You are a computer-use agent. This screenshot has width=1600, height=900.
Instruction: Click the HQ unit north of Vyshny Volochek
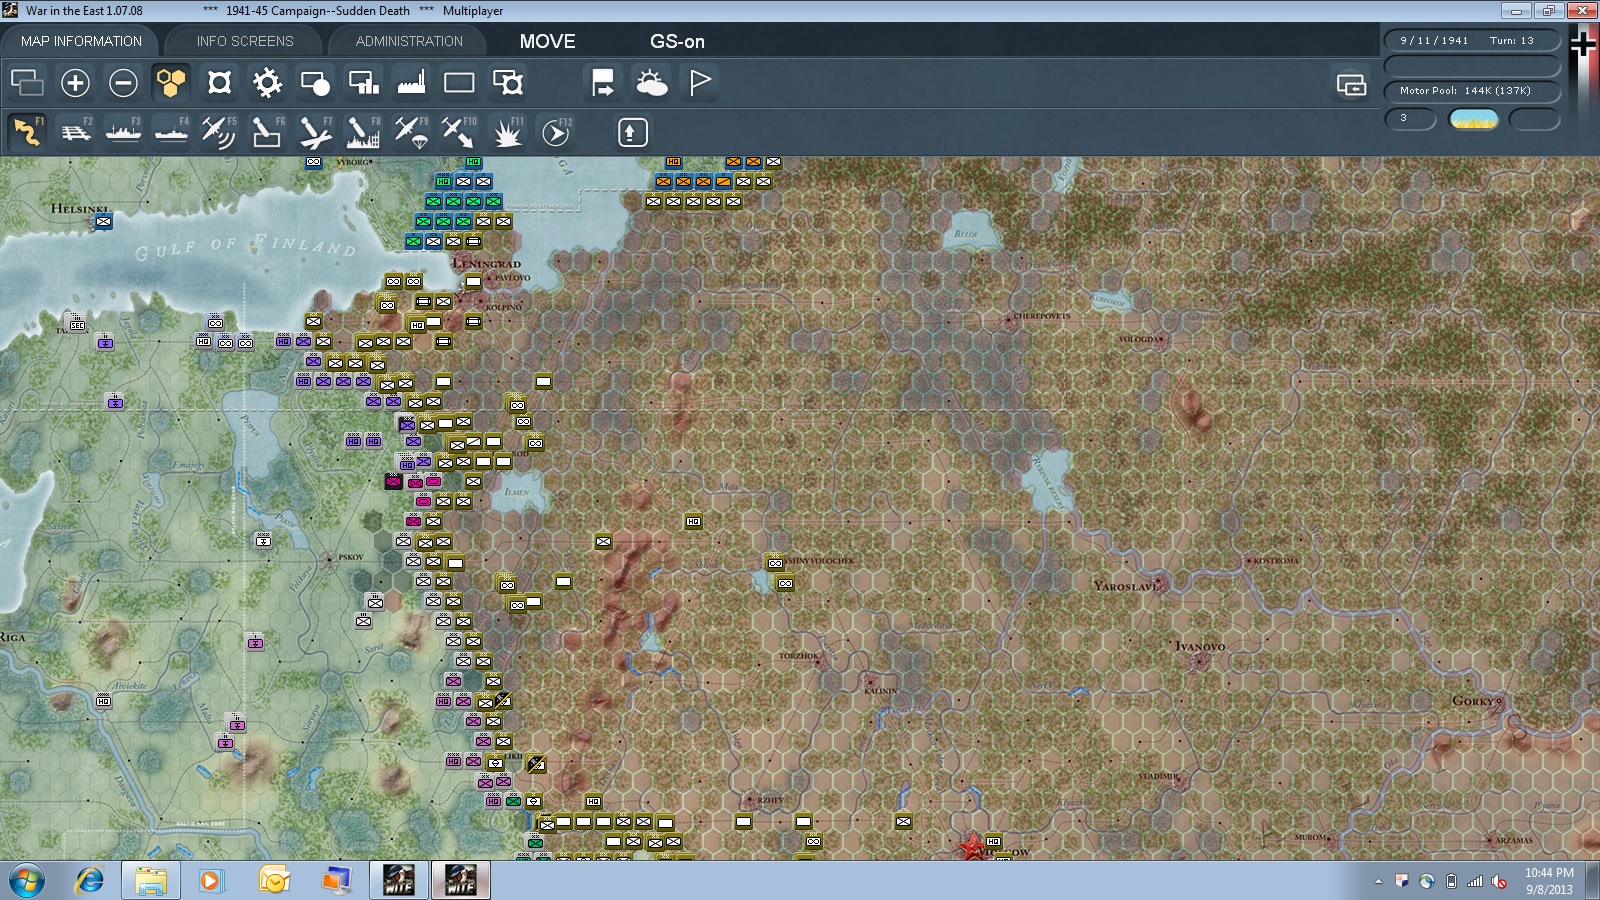693,521
